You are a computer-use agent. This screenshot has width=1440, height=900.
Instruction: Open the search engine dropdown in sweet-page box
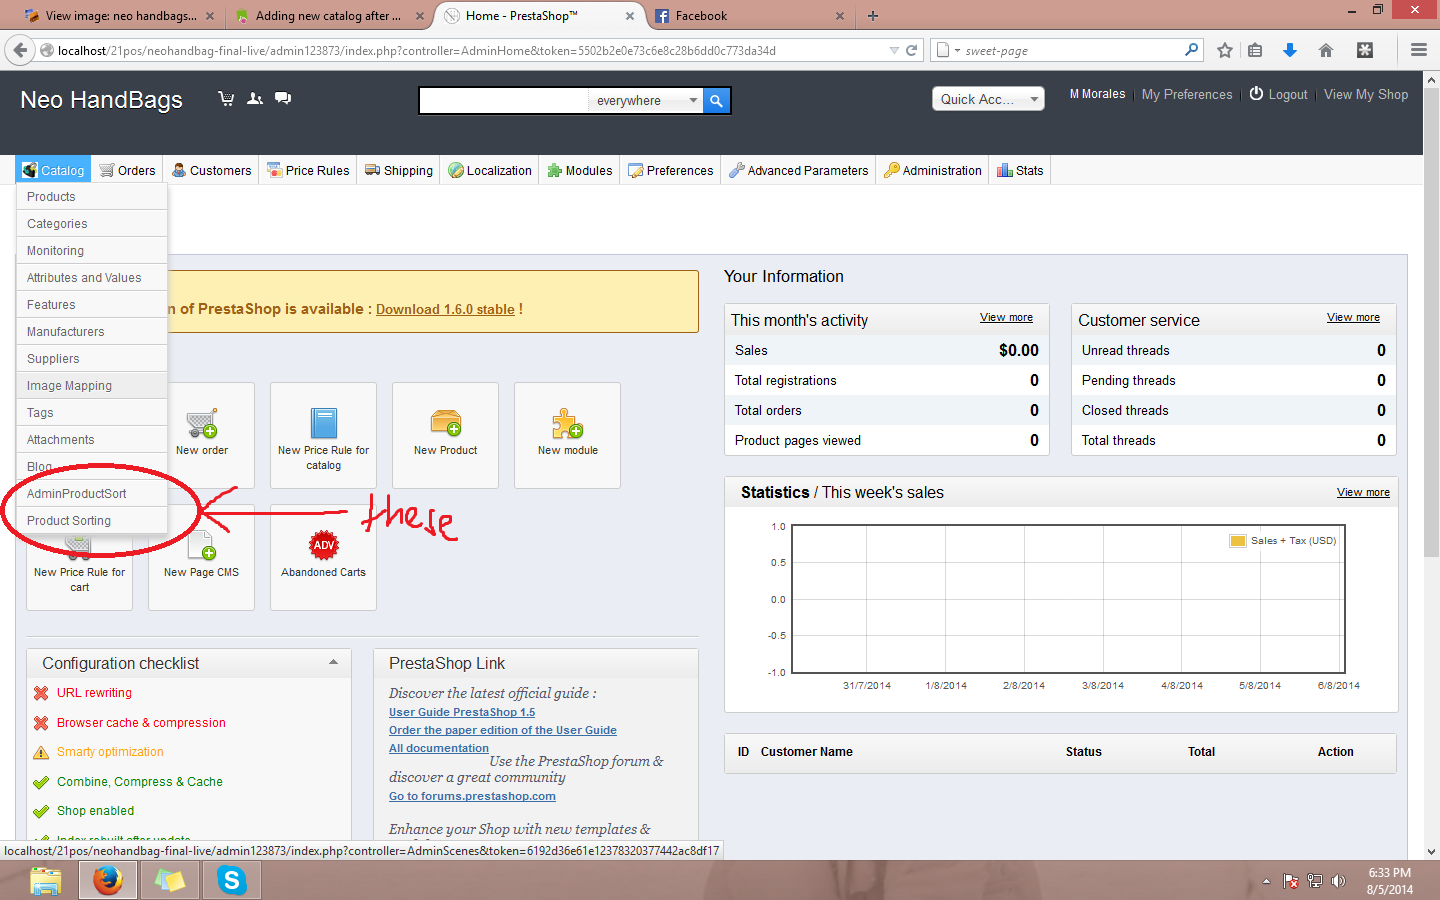point(947,50)
